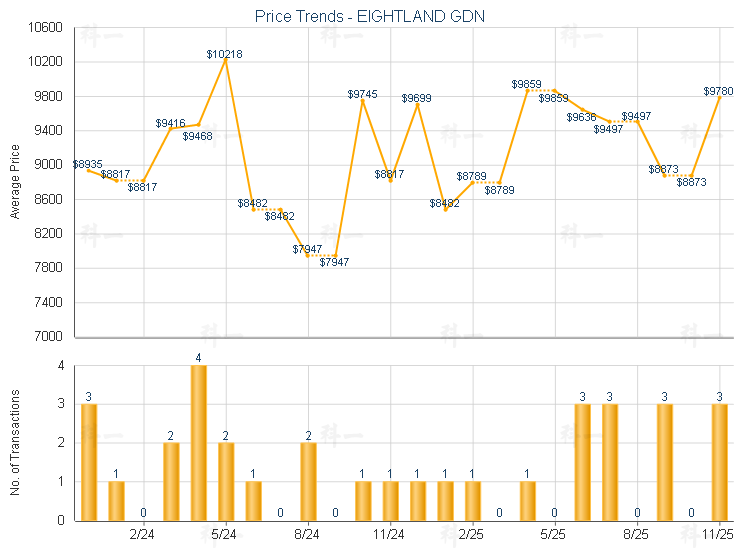Select the first $8935 data point
The width and height of the screenshot is (740, 550).
coord(89,170)
